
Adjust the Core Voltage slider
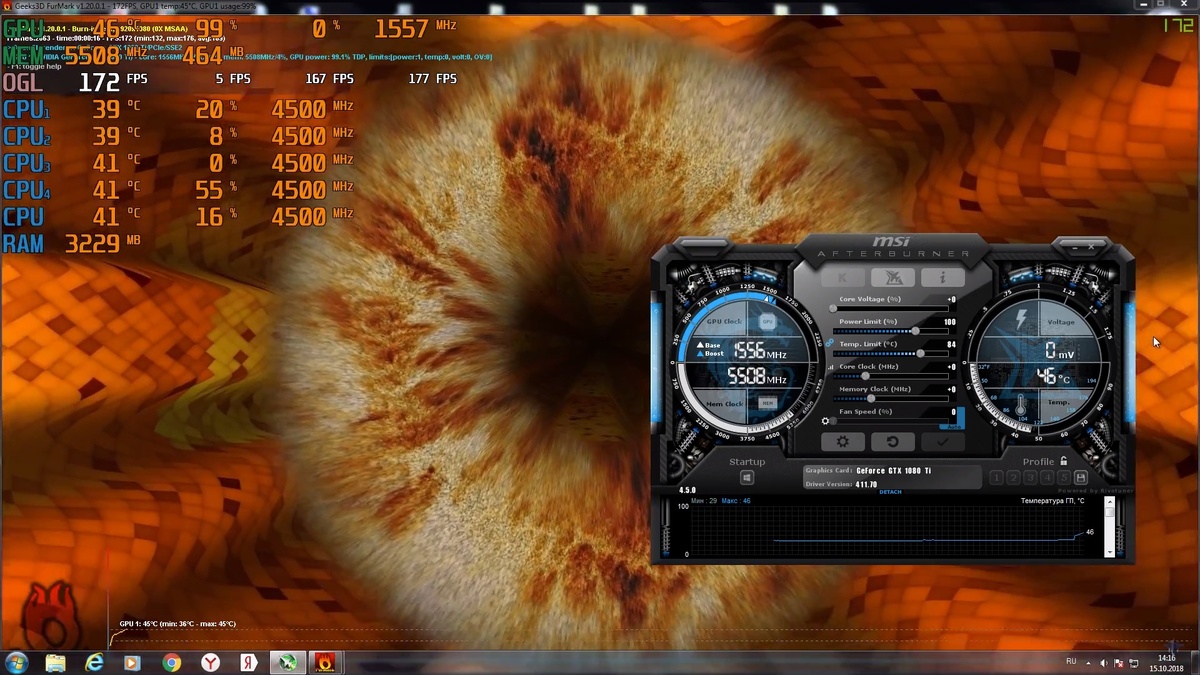click(890, 308)
